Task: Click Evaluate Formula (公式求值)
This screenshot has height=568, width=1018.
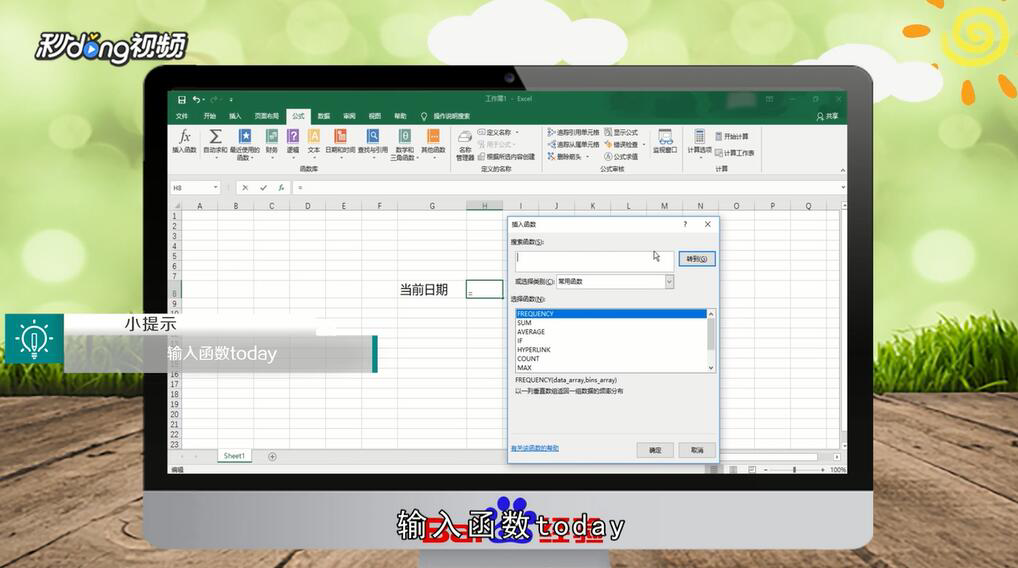Action: [621, 156]
